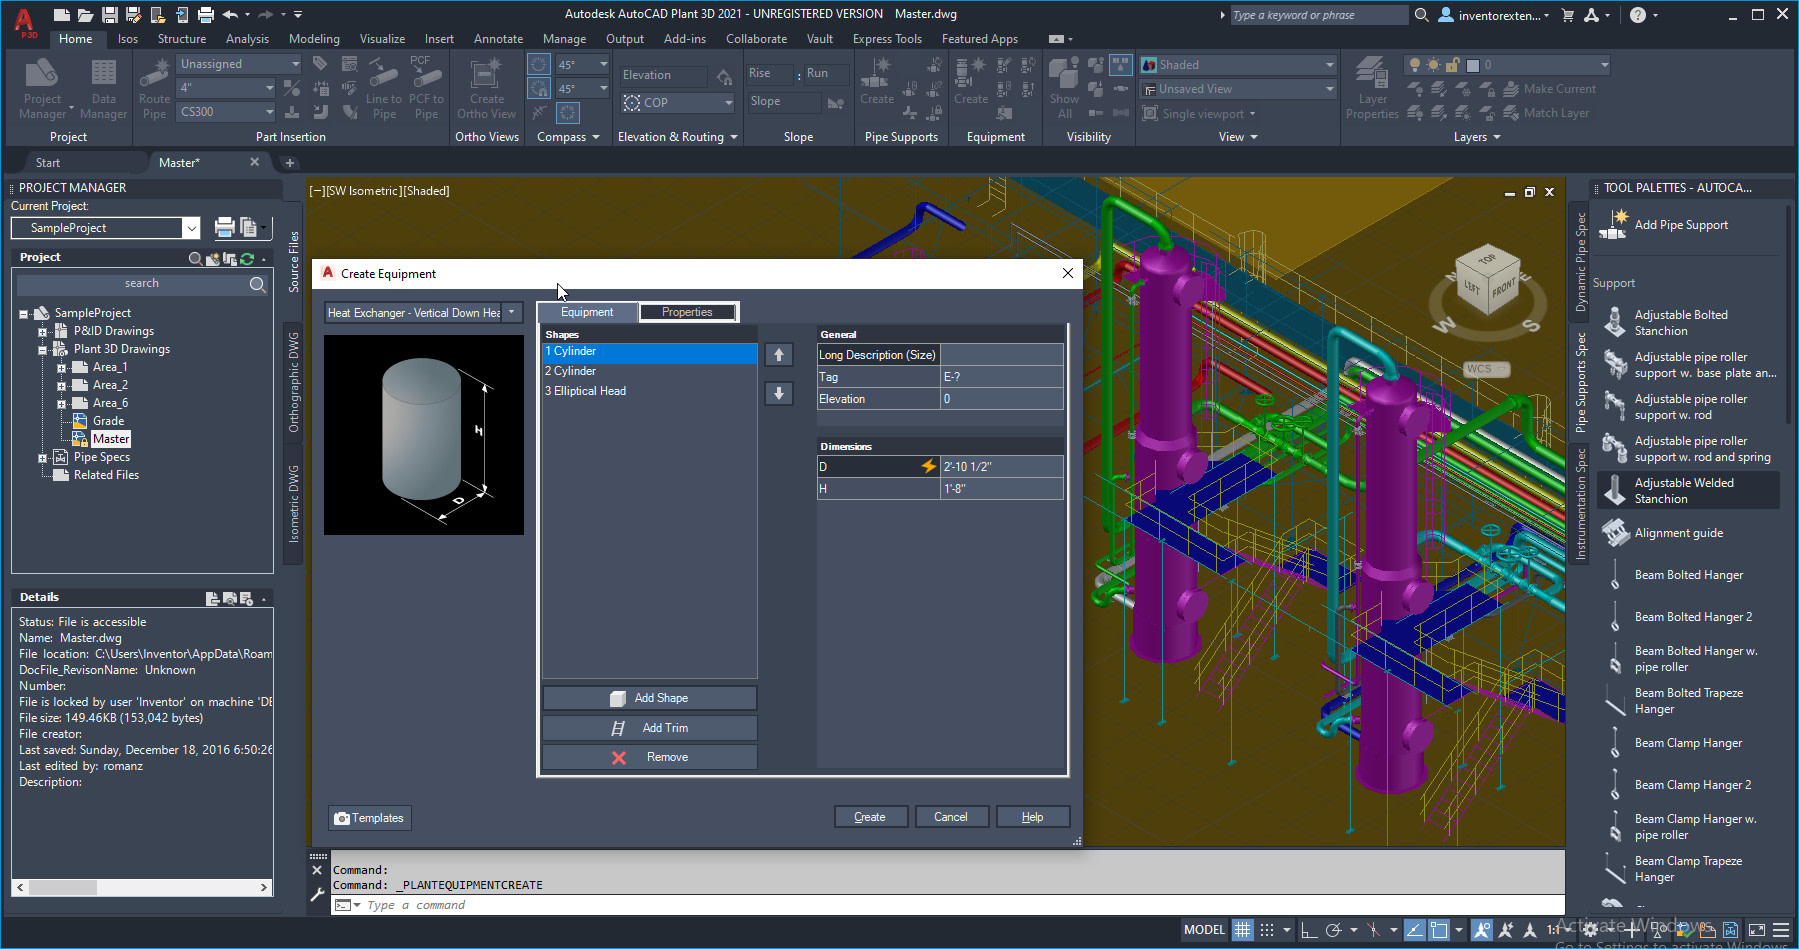Toggle 2D object snap in the status bar

pyautogui.click(x=1439, y=930)
